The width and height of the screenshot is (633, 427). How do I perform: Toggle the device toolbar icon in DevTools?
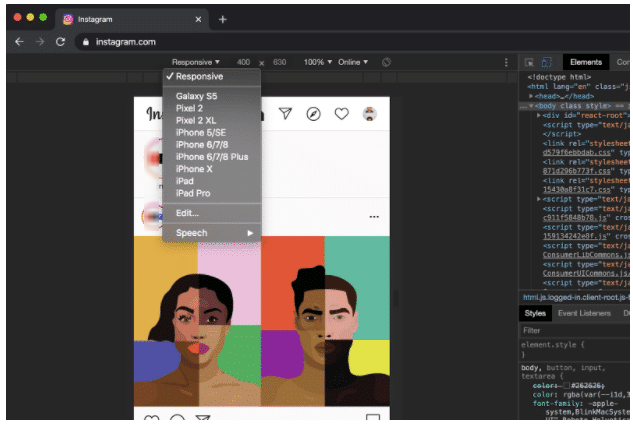point(547,62)
